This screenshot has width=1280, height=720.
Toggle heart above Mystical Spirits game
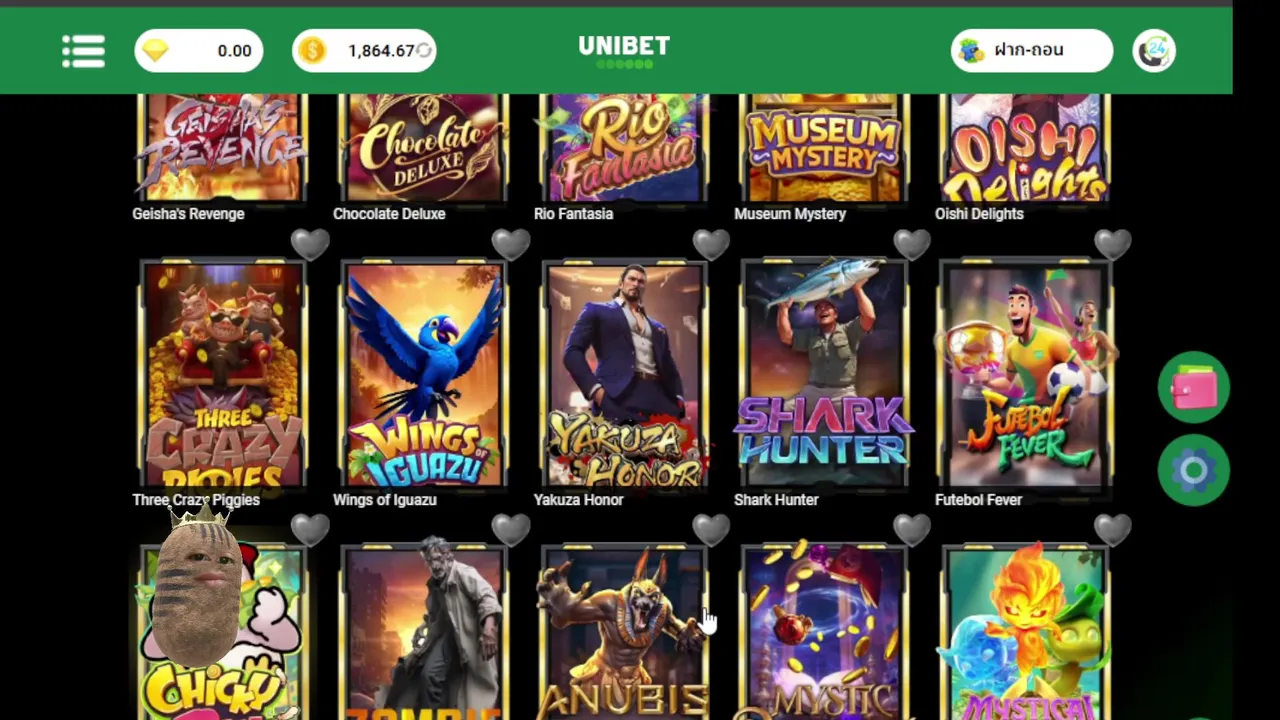[1112, 530]
